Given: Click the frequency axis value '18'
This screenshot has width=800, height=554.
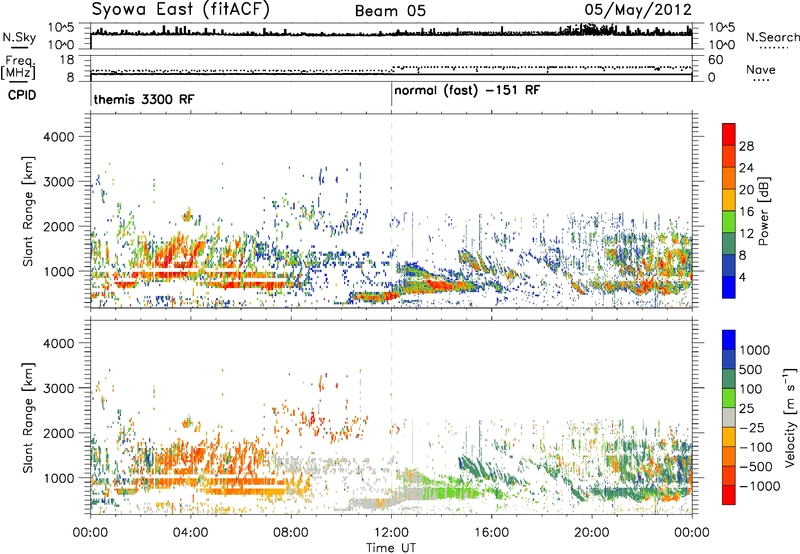Looking at the screenshot, I should (66, 60).
